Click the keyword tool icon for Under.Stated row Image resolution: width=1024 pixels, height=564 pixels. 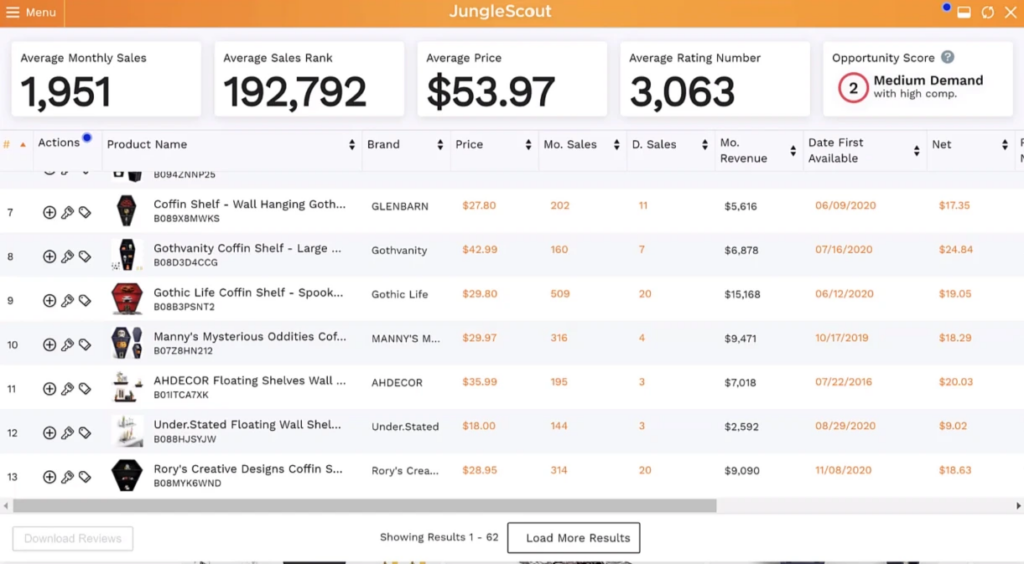tap(67, 433)
